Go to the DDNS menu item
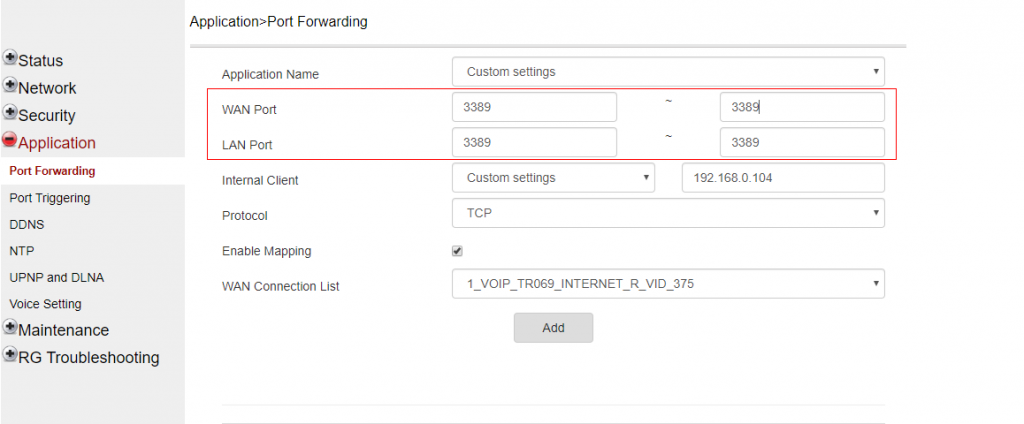This screenshot has height=424, width=1024. coord(27,225)
